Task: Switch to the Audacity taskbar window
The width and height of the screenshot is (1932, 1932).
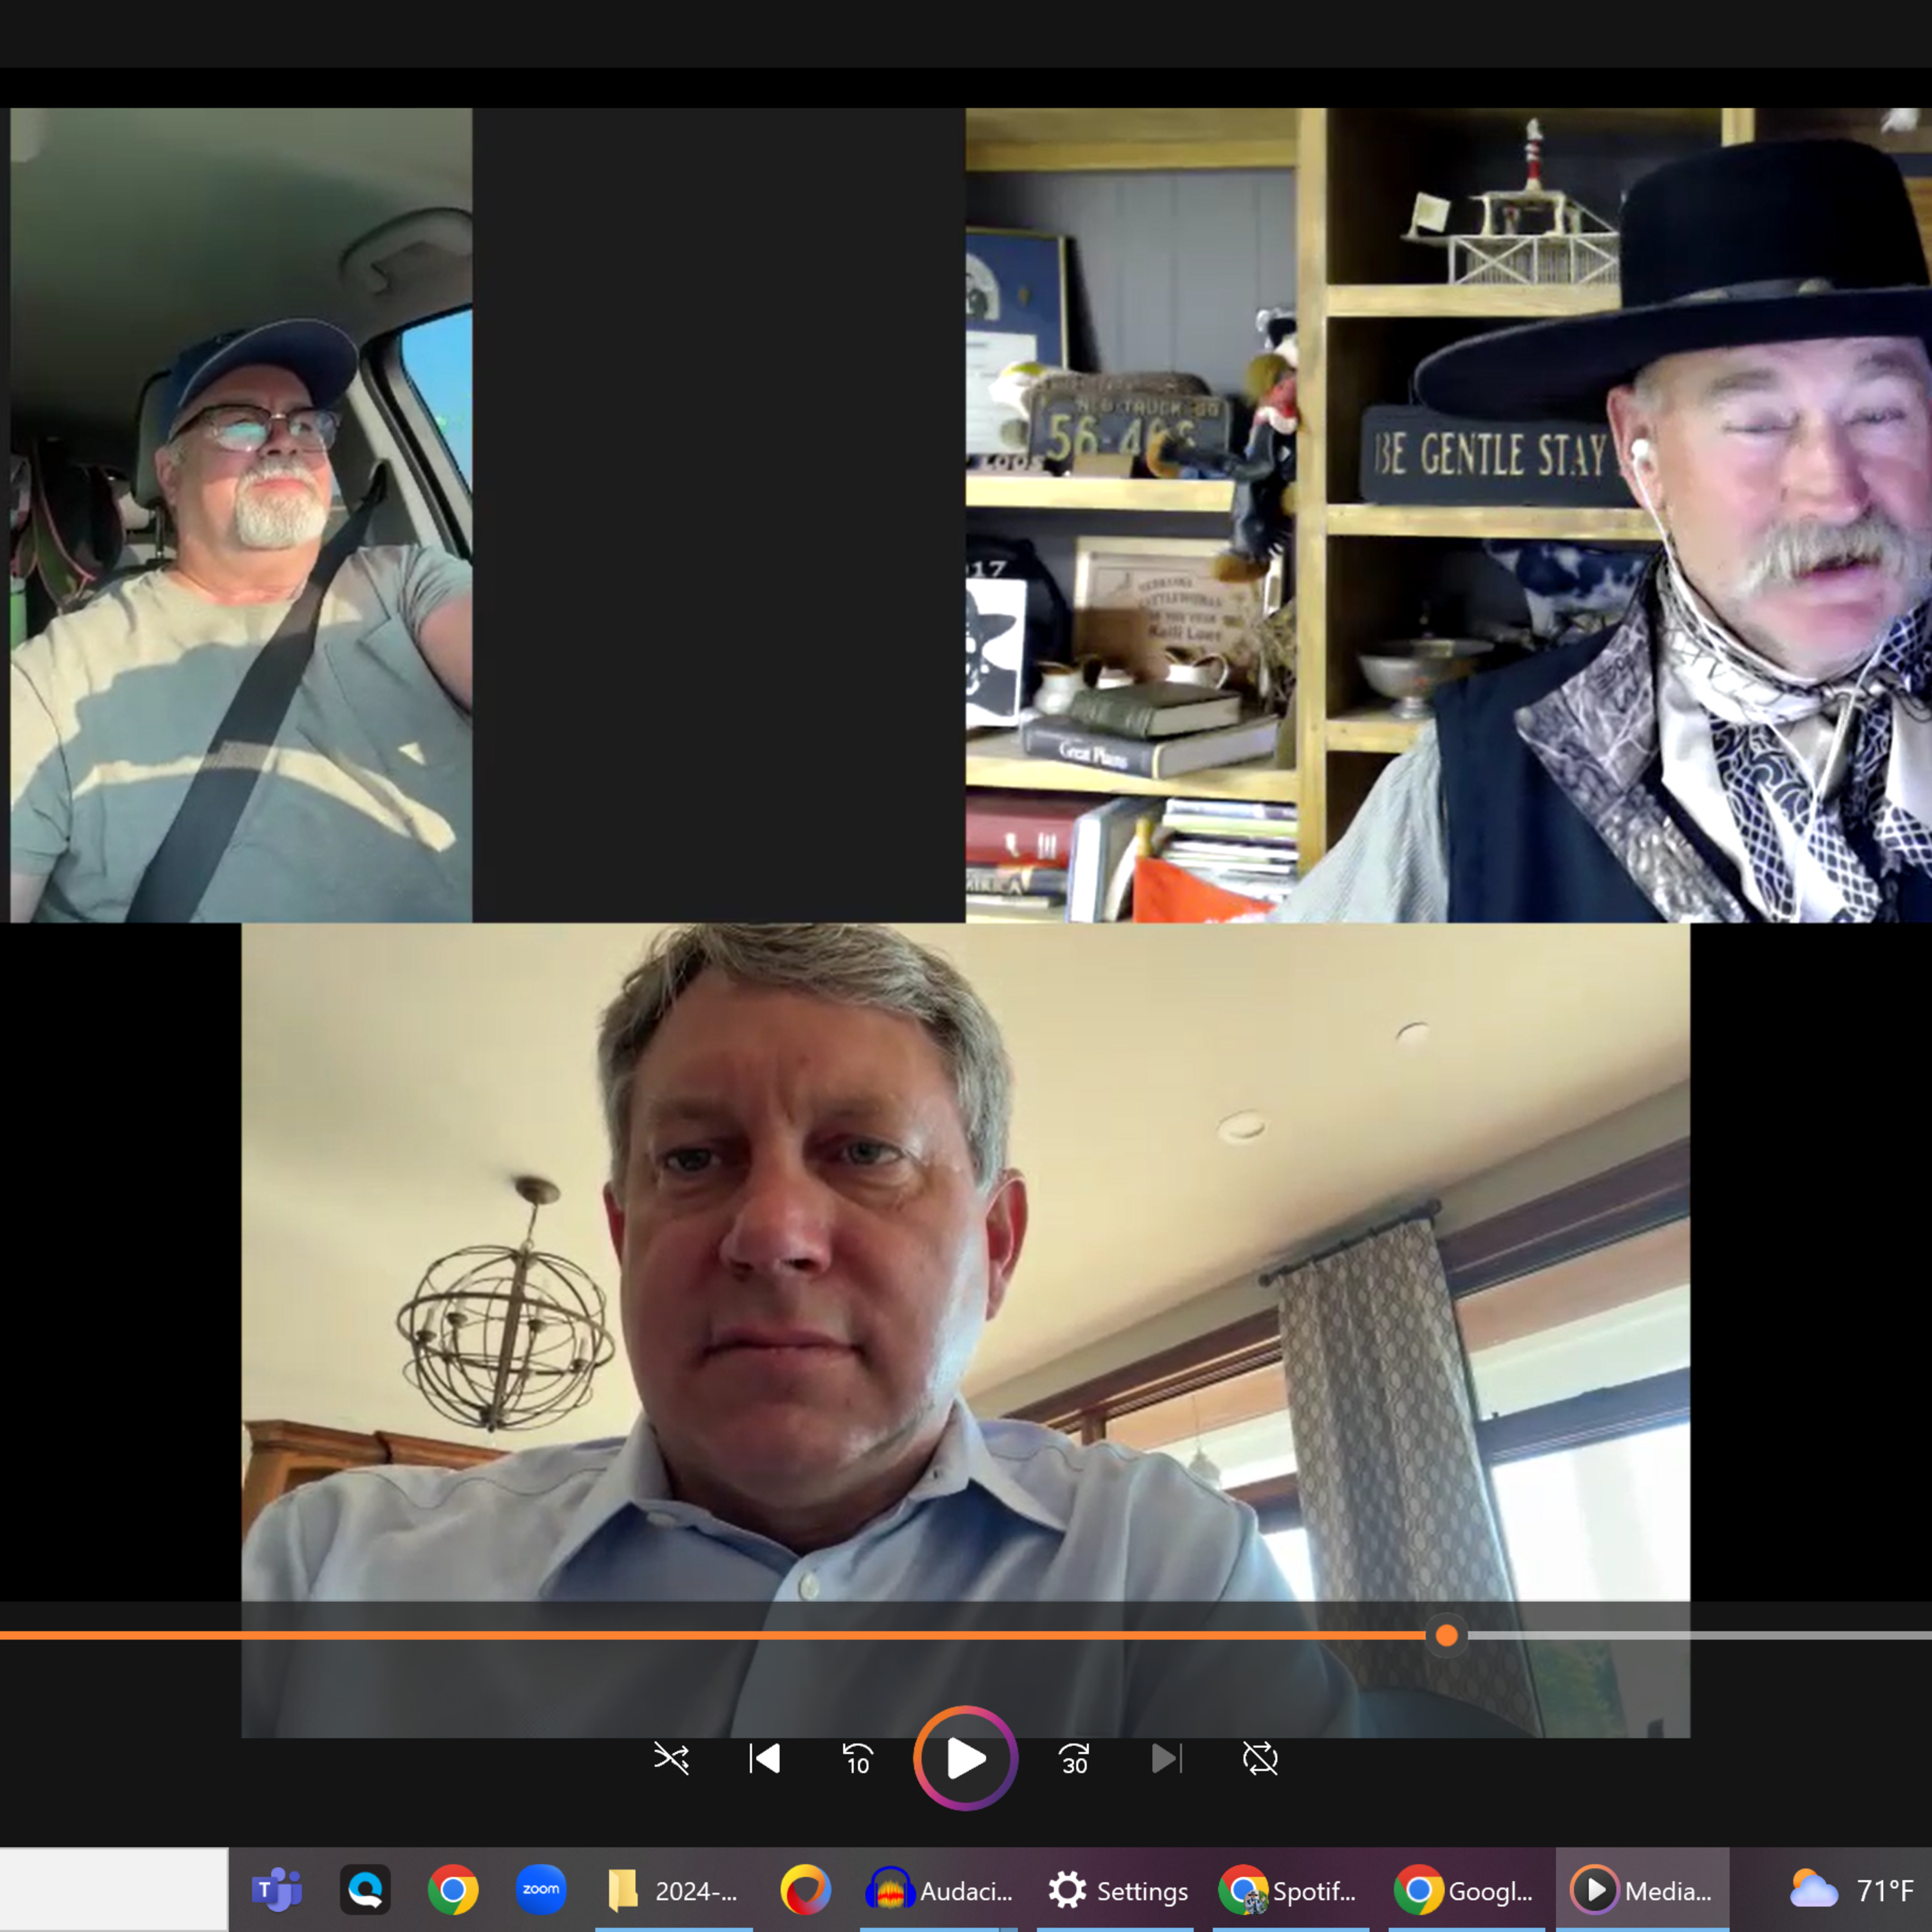Action: [x=938, y=1890]
